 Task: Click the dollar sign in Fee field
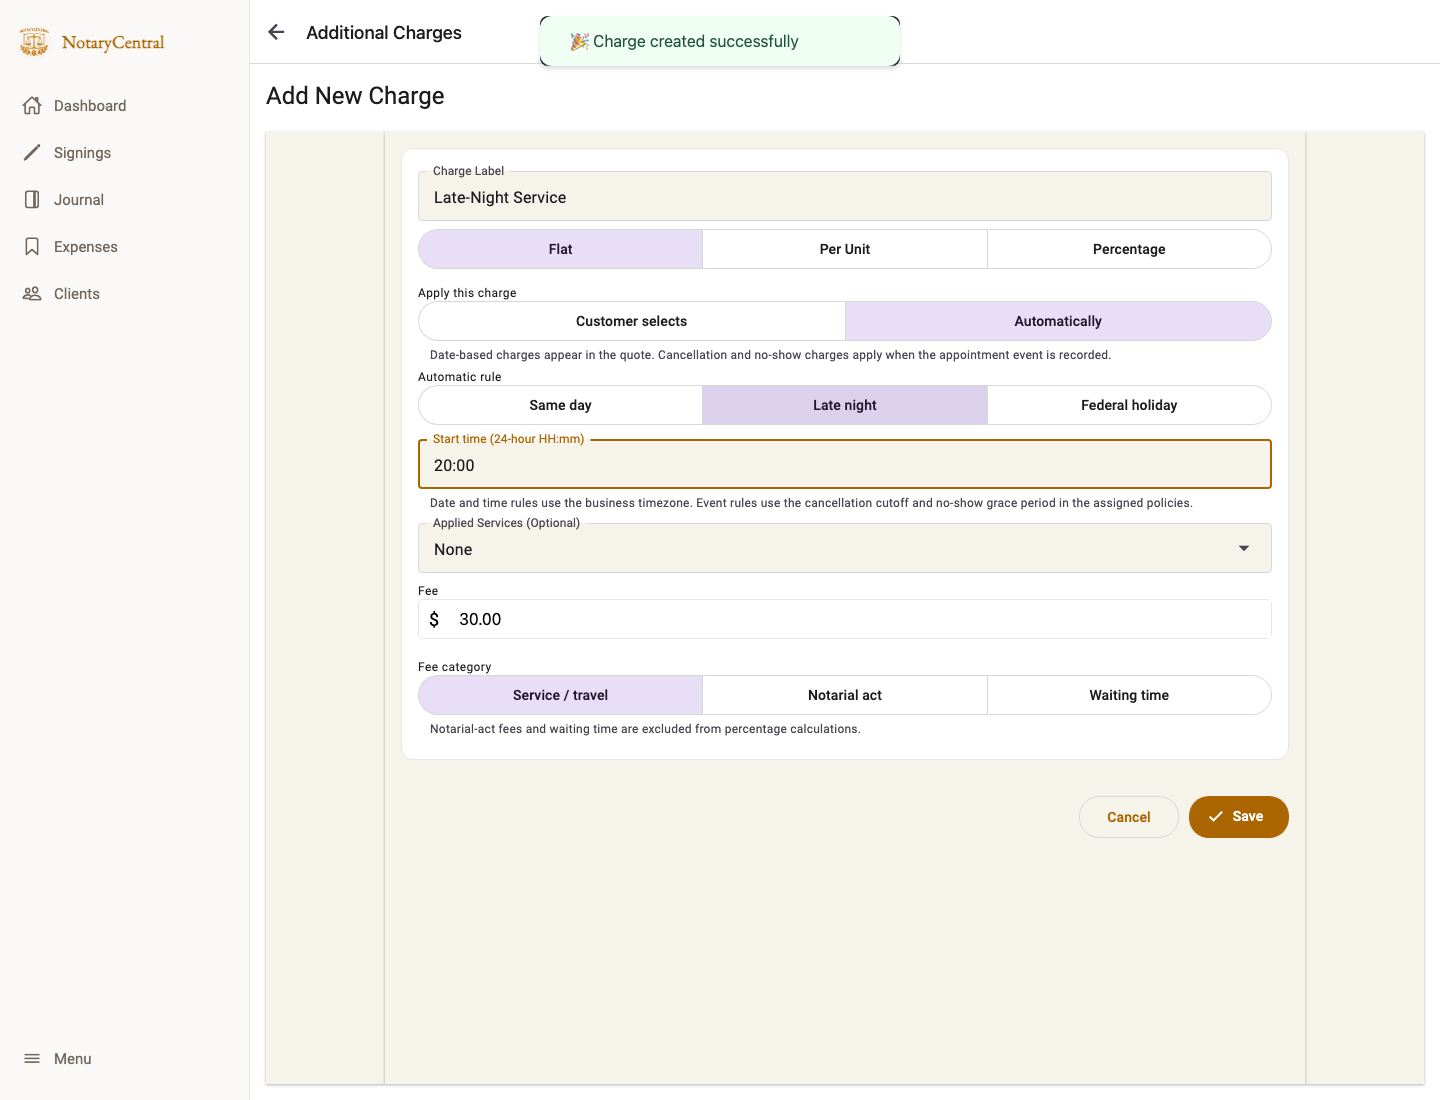tap(434, 620)
